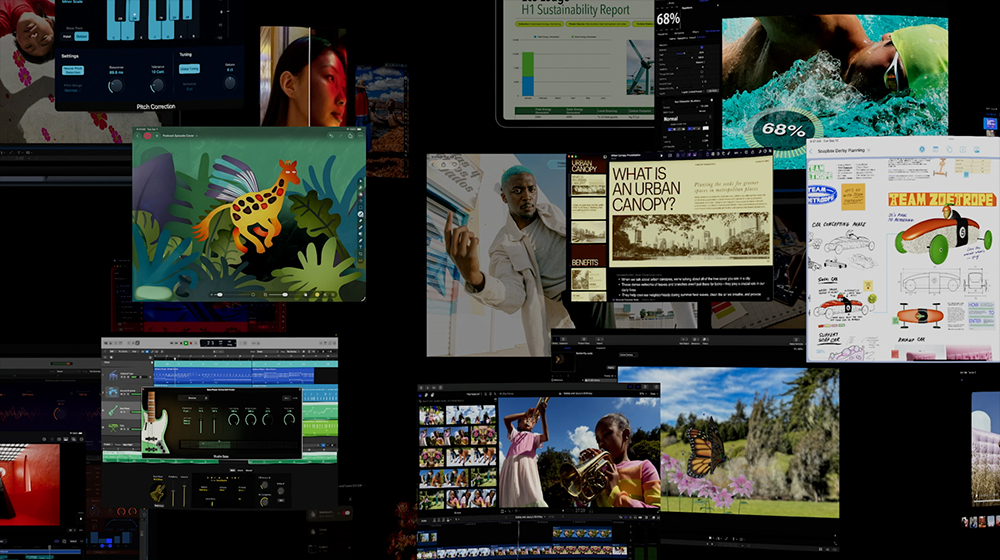The image size is (1000, 560).
Task: Select the Input pitch display button
Action: click(67, 37)
